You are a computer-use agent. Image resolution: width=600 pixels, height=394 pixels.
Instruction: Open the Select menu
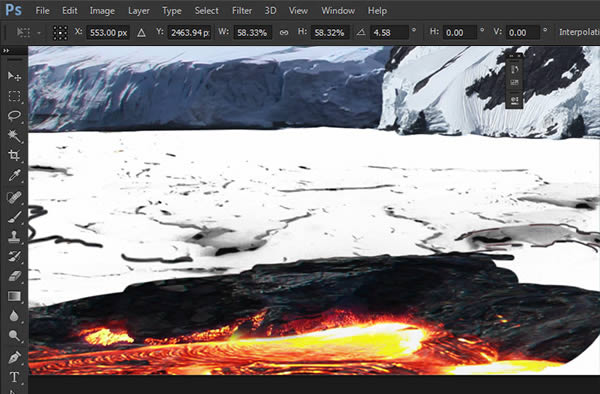click(x=207, y=11)
